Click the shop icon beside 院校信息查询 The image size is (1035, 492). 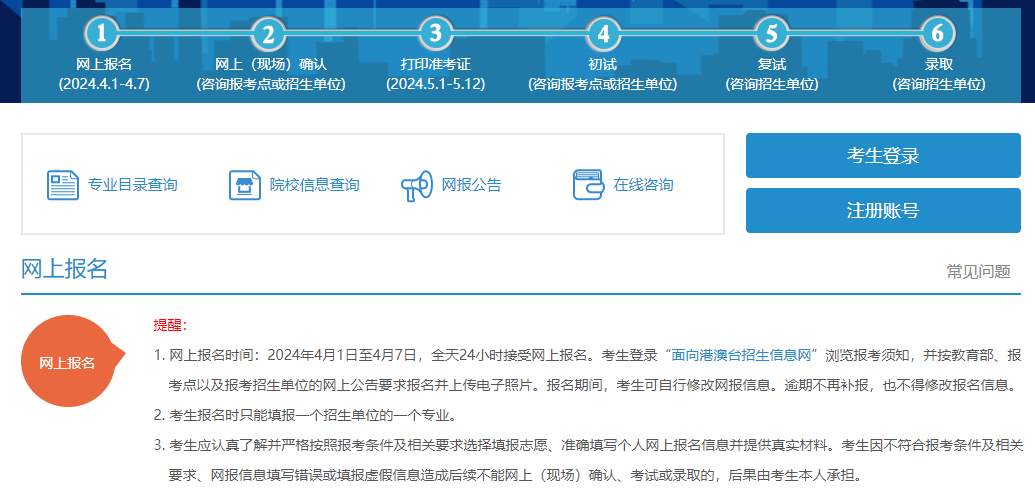[245, 185]
